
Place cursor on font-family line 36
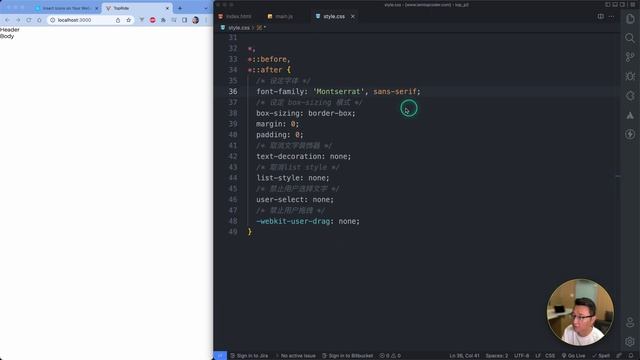[338, 91]
